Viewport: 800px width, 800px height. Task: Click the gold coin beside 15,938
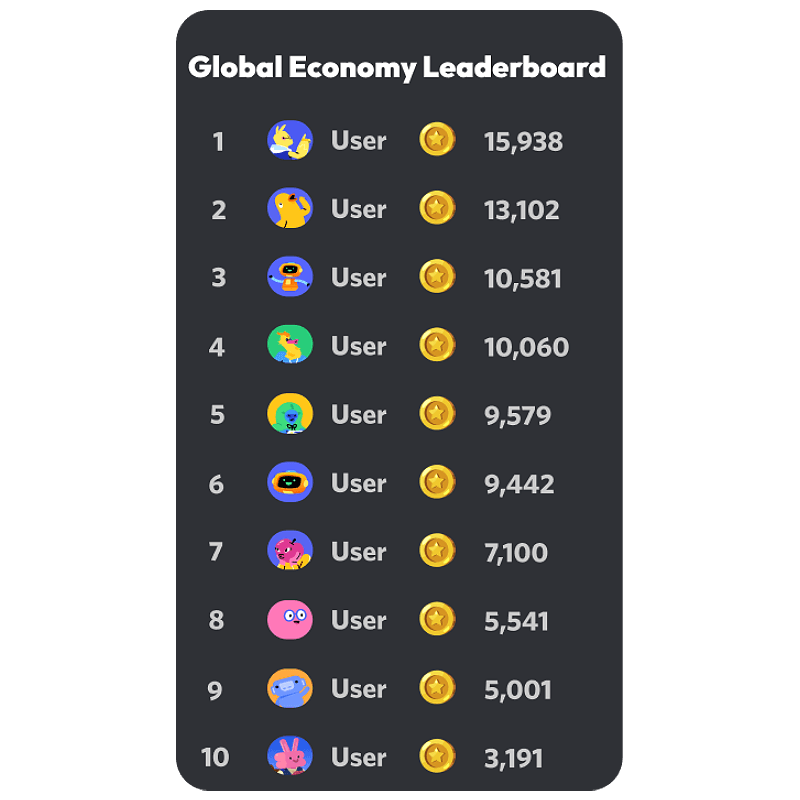coord(437,140)
